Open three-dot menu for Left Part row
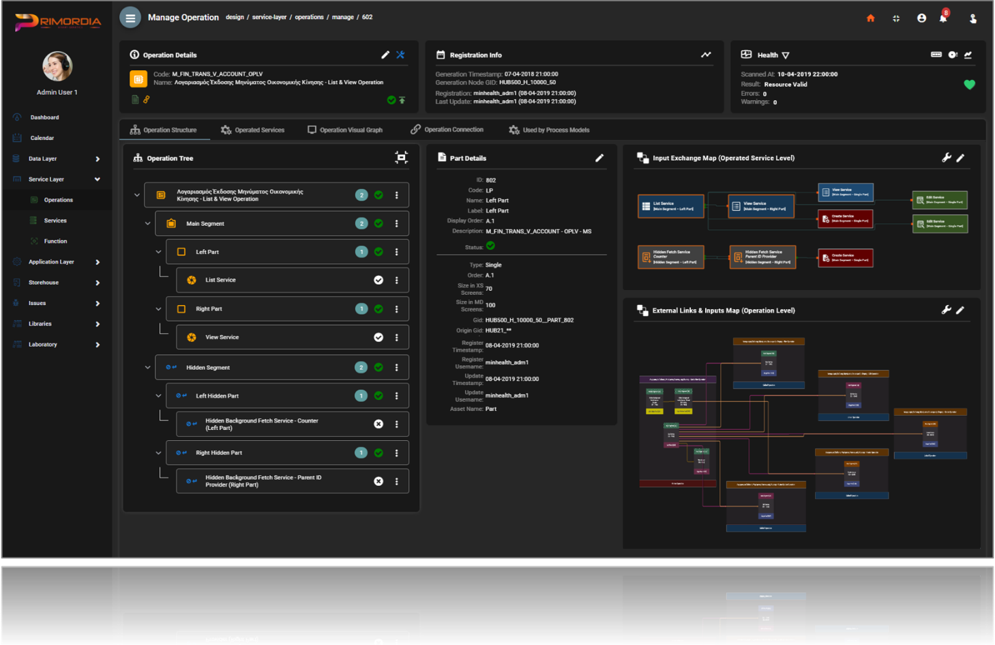 click(x=397, y=252)
